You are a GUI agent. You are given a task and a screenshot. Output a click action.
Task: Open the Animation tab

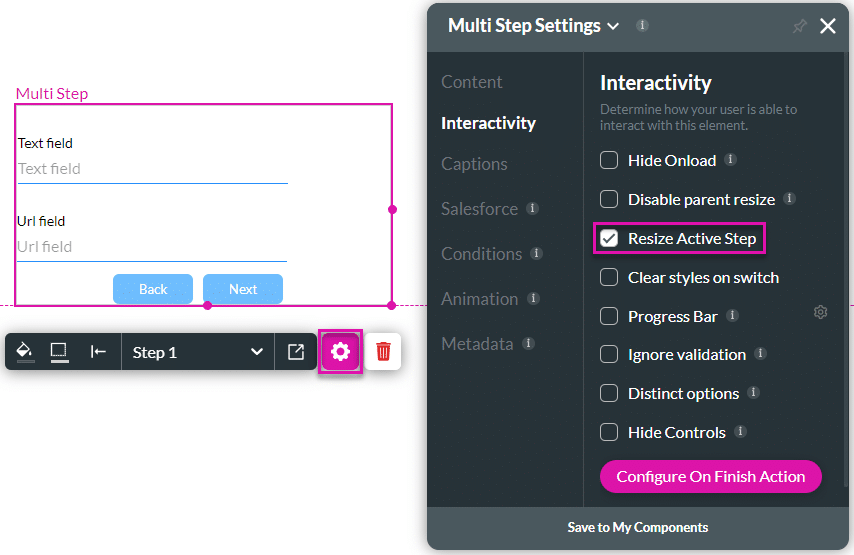coord(479,299)
